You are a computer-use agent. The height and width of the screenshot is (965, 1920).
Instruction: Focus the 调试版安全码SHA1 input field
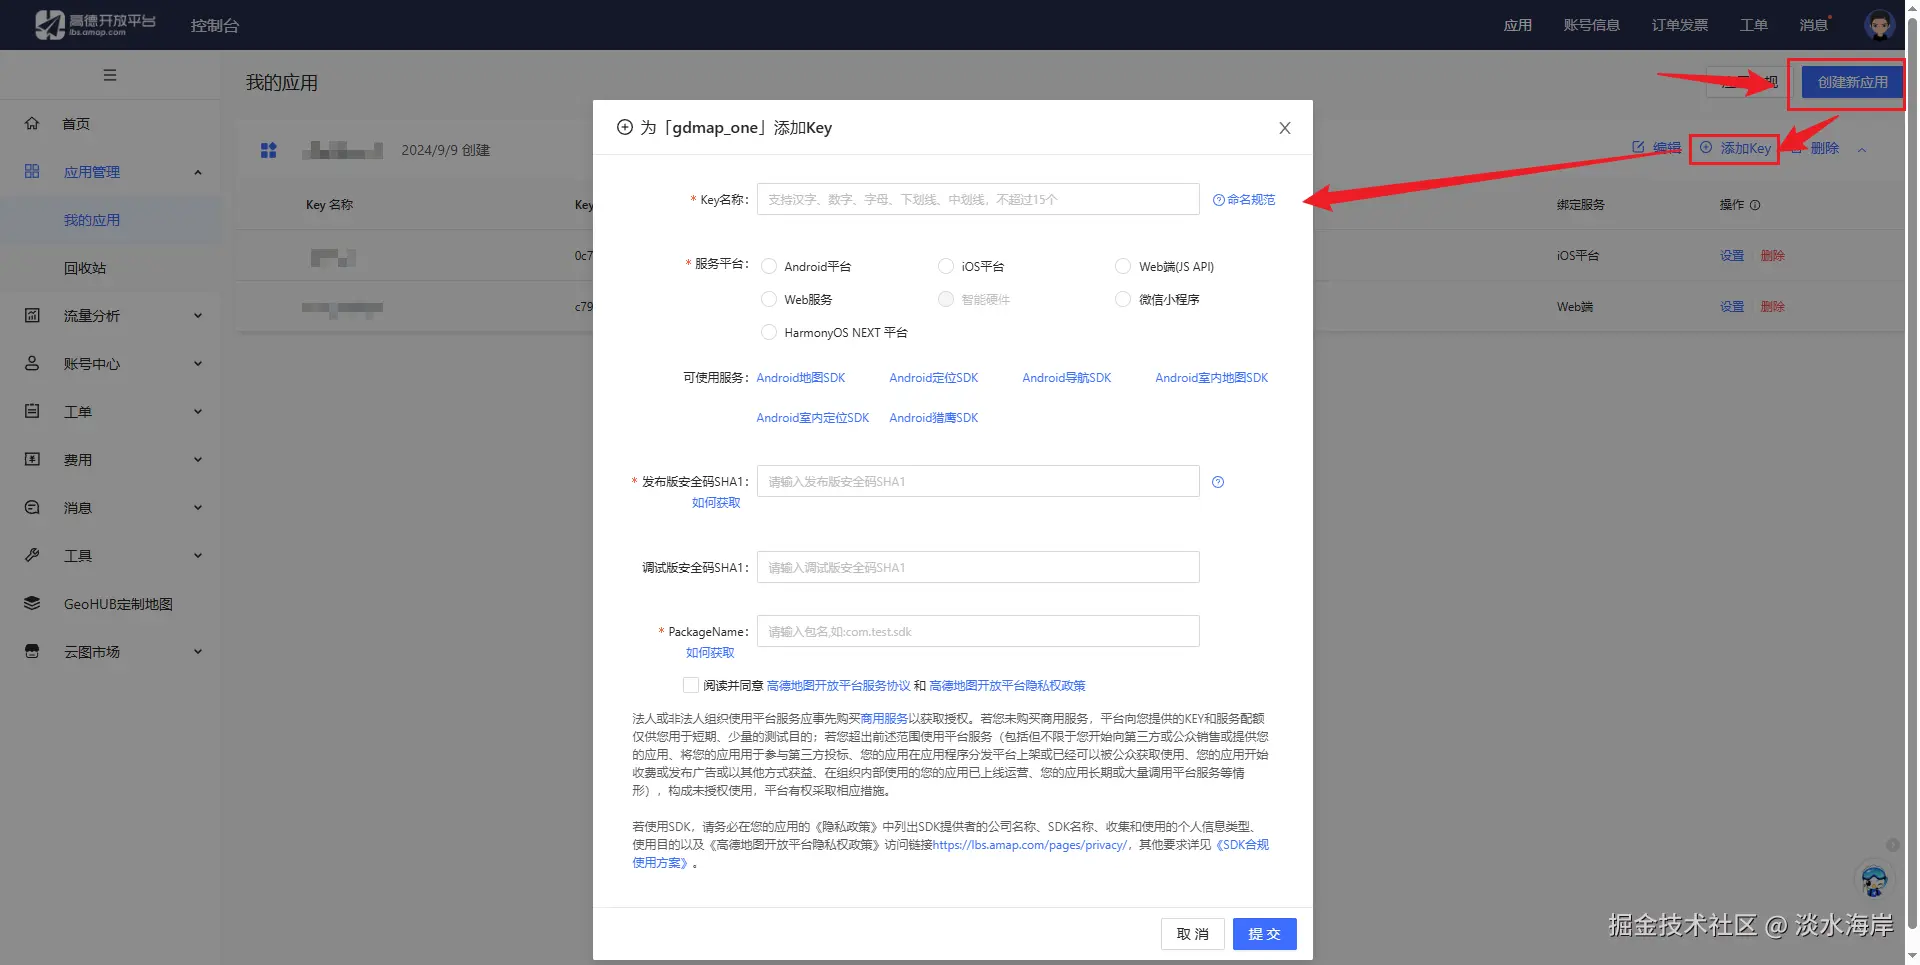tap(978, 567)
